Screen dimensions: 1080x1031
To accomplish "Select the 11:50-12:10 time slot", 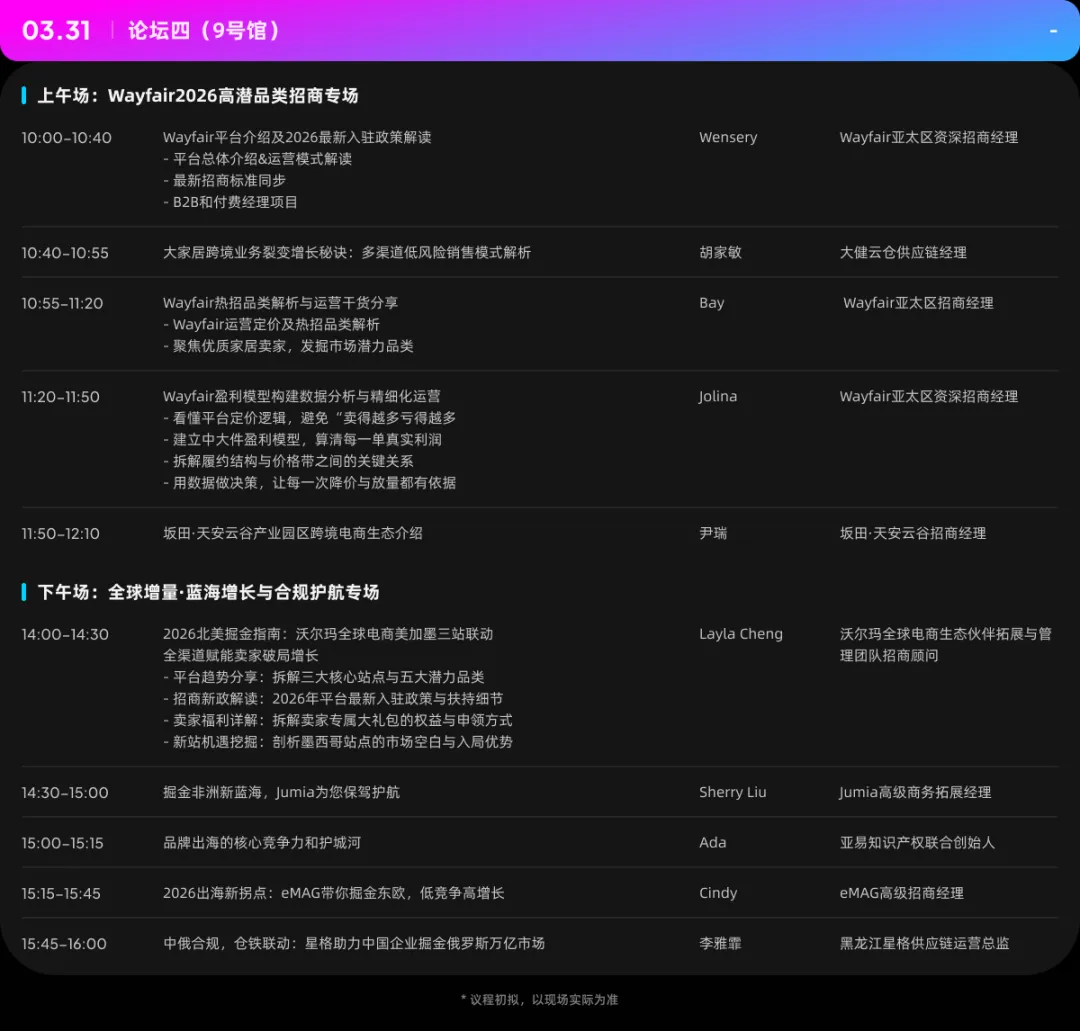I will coord(61,534).
